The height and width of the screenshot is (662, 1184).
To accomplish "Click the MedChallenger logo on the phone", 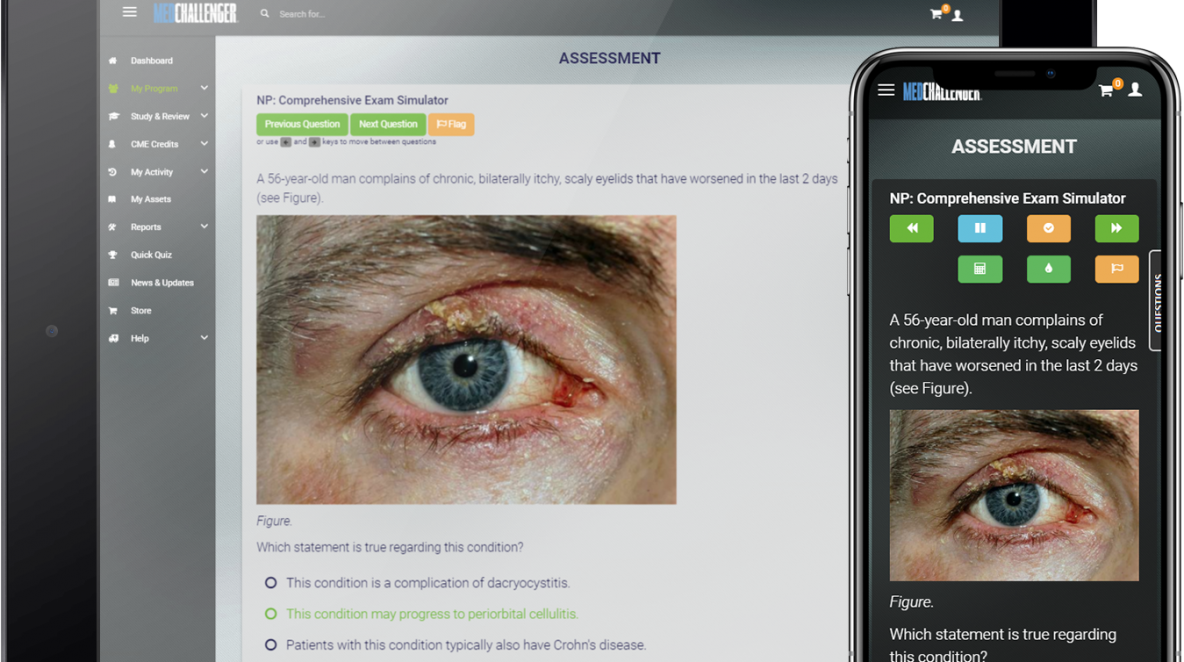I will click(x=942, y=91).
